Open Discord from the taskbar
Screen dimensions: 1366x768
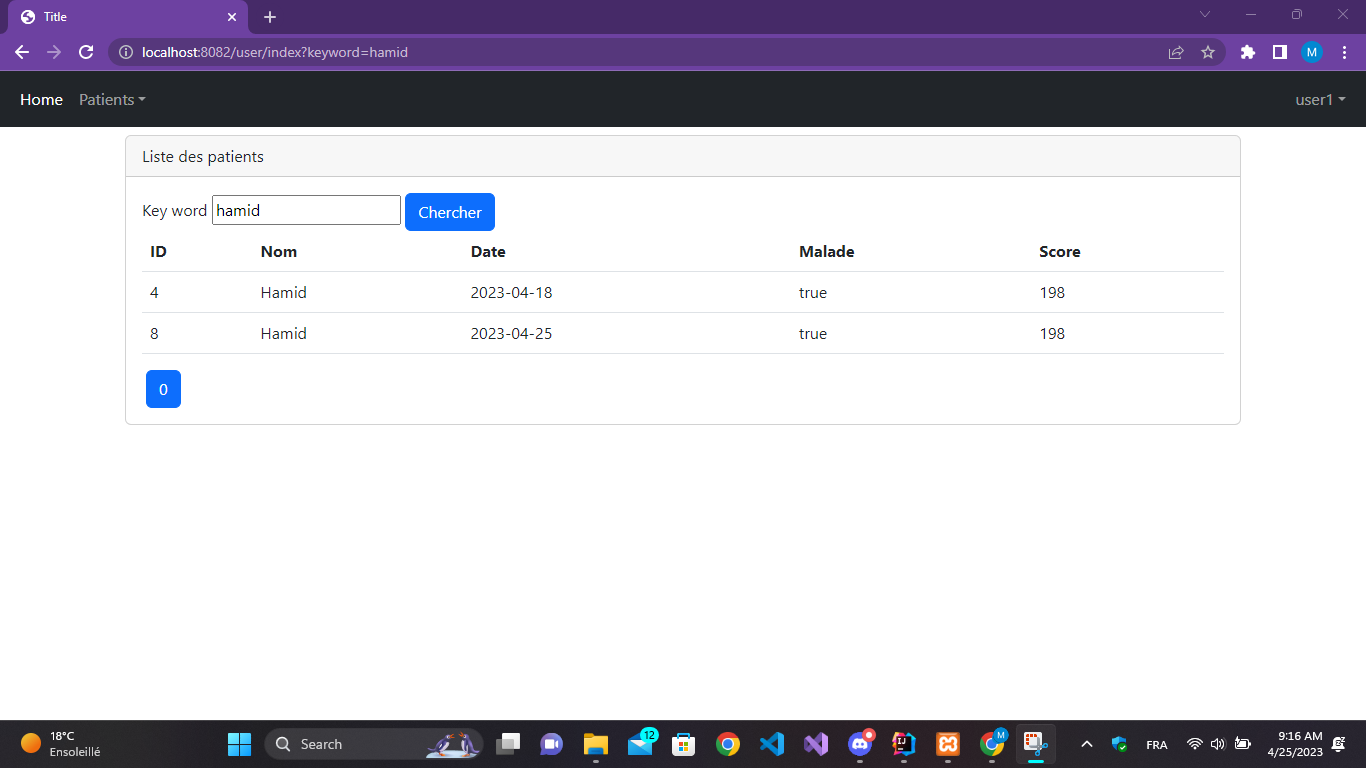pyautogui.click(x=859, y=744)
